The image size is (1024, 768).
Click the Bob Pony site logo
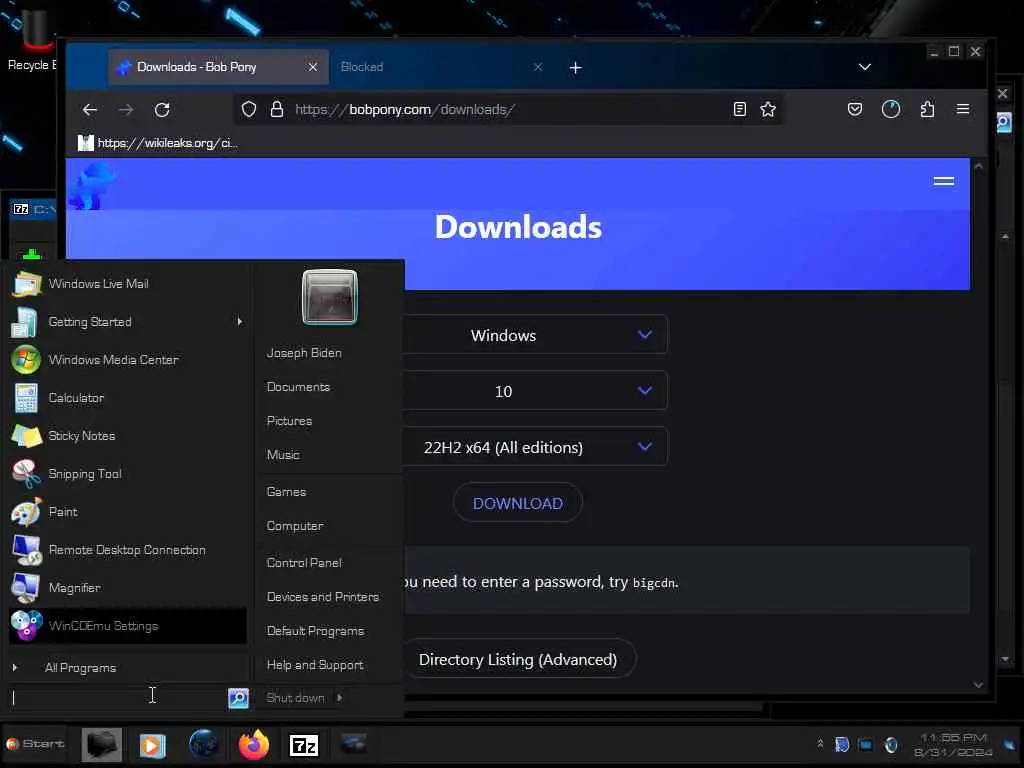pyautogui.click(x=92, y=185)
